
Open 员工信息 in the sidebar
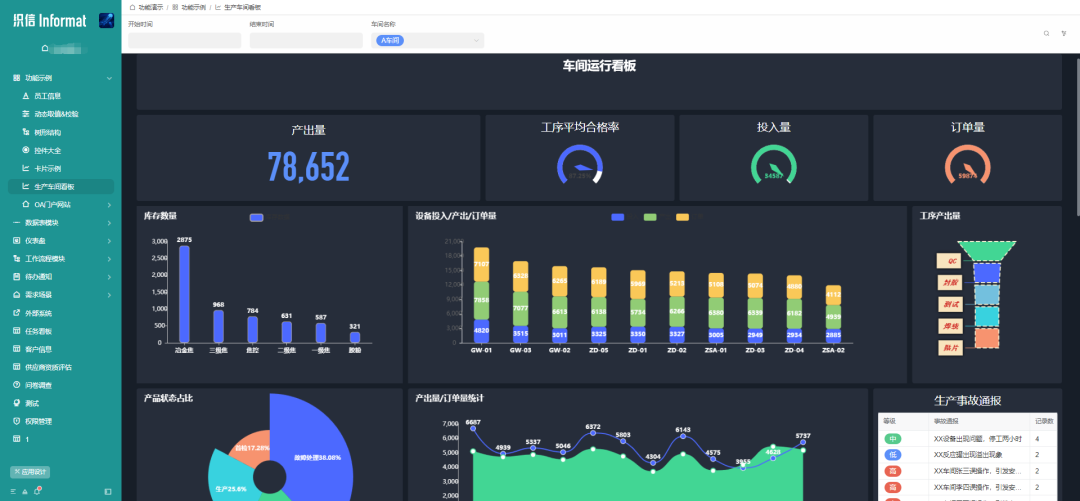(48, 96)
